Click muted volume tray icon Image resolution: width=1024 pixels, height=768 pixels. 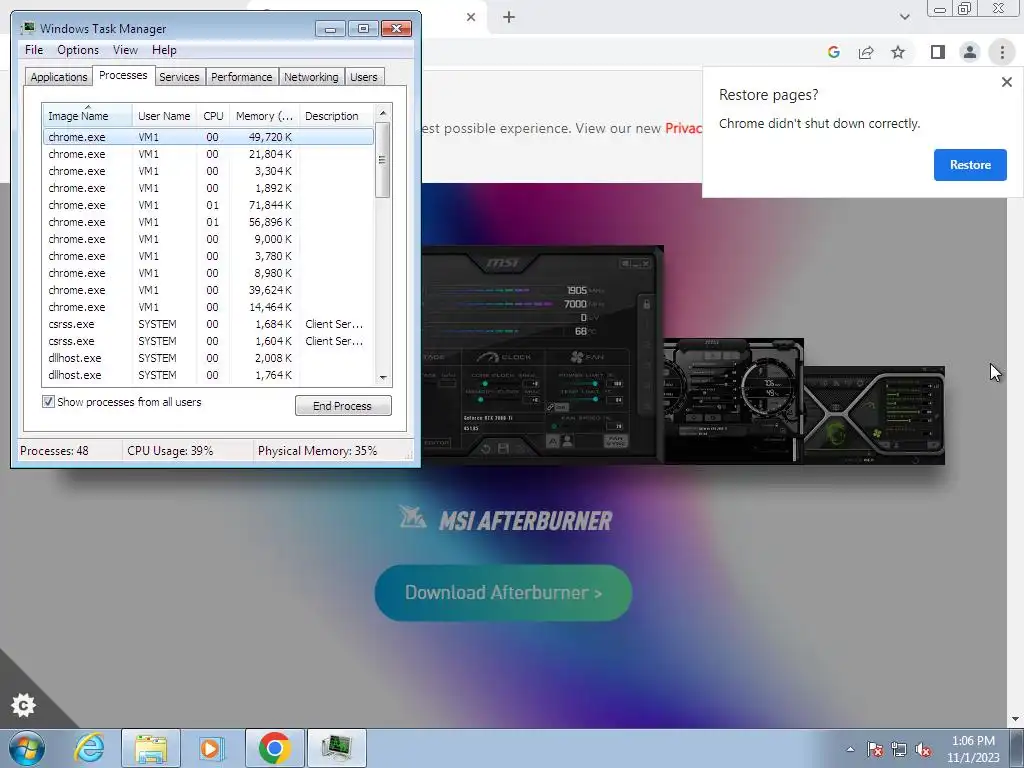(923, 749)
